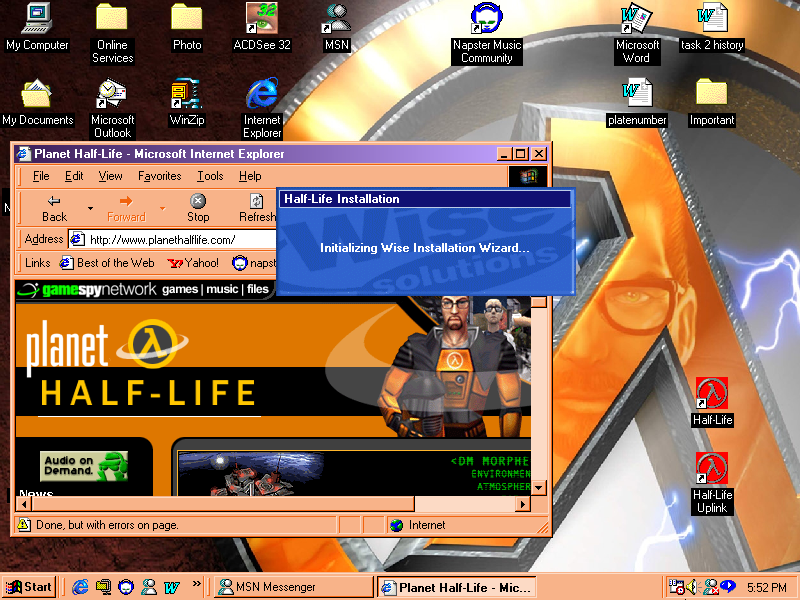Click the address bar URL field
Screen dimensions: 800x600
click(x=173, y=239)
